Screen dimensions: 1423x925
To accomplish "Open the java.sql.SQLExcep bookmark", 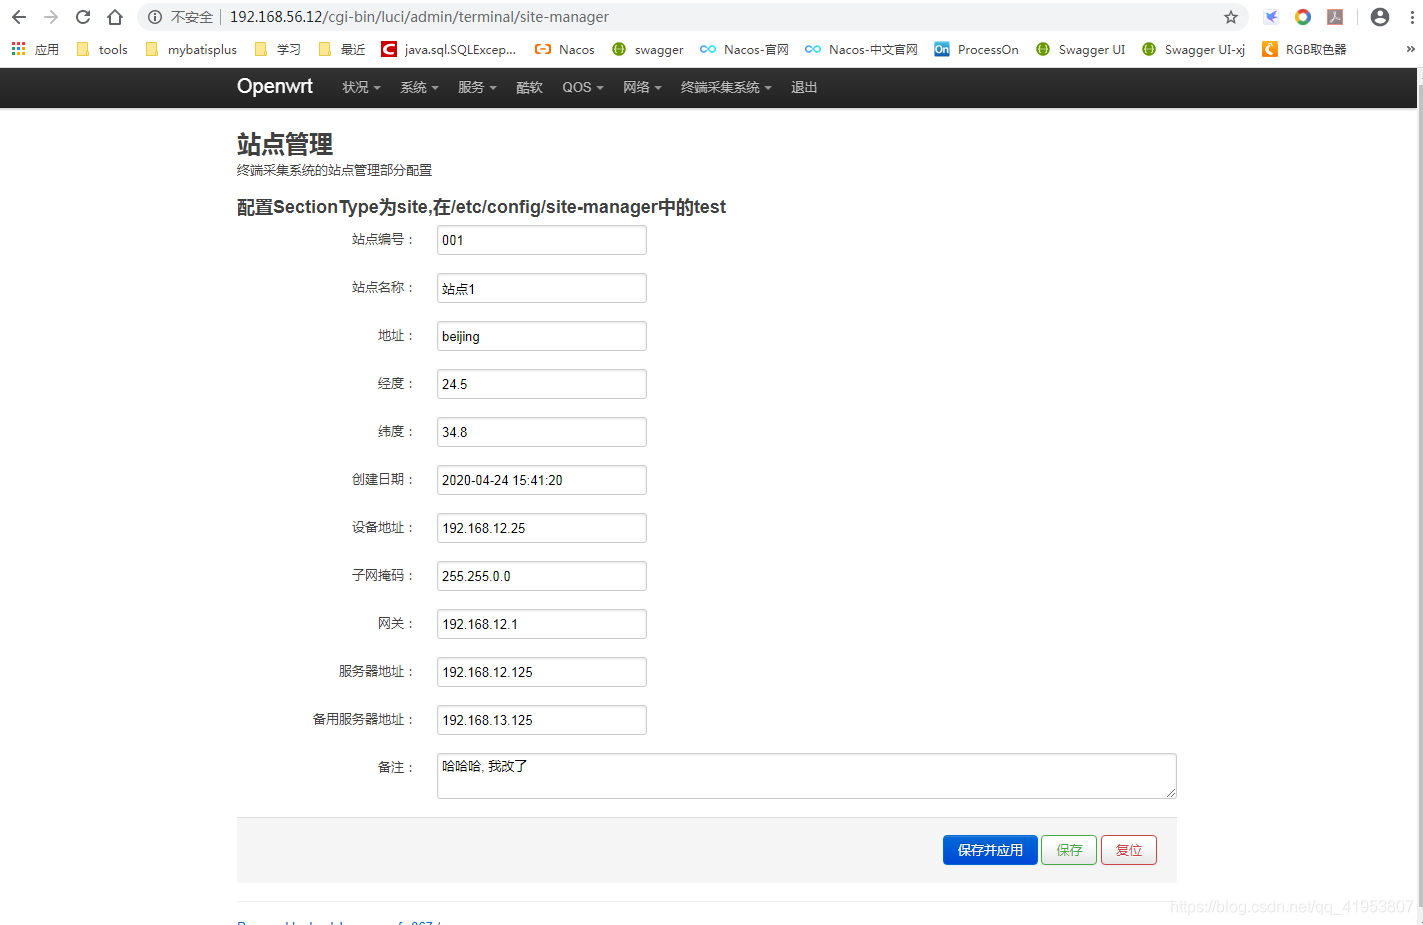I will pyautogui.click(x=449, y=49).
